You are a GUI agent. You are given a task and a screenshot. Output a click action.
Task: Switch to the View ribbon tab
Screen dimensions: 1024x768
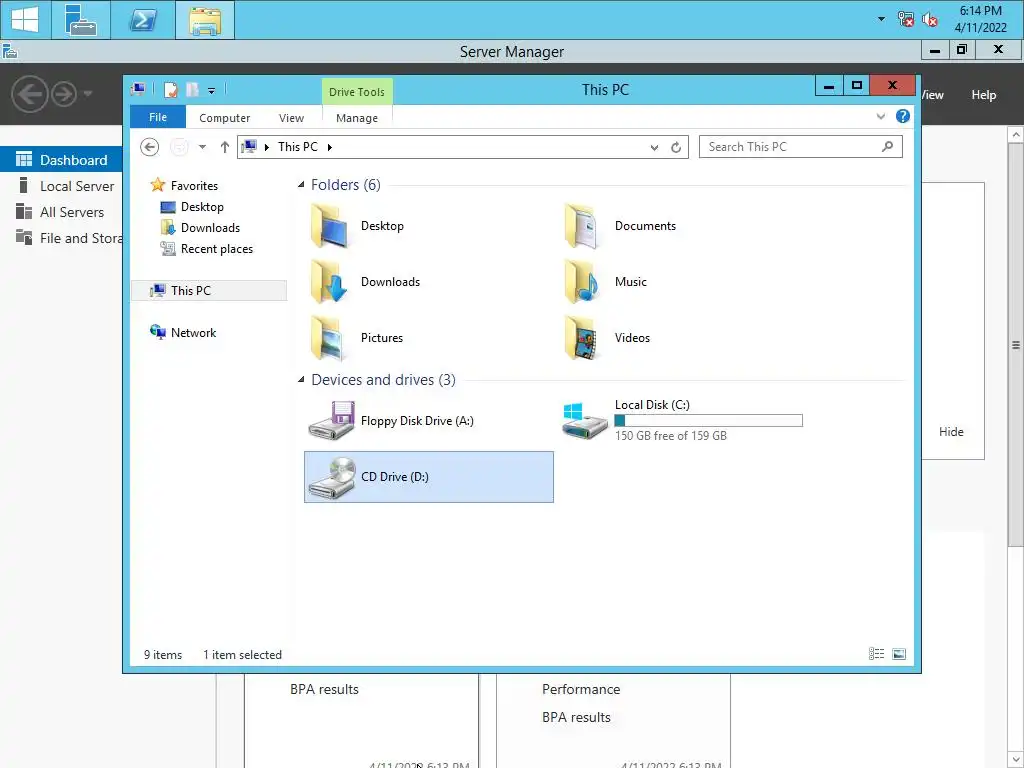coord(291,118)
